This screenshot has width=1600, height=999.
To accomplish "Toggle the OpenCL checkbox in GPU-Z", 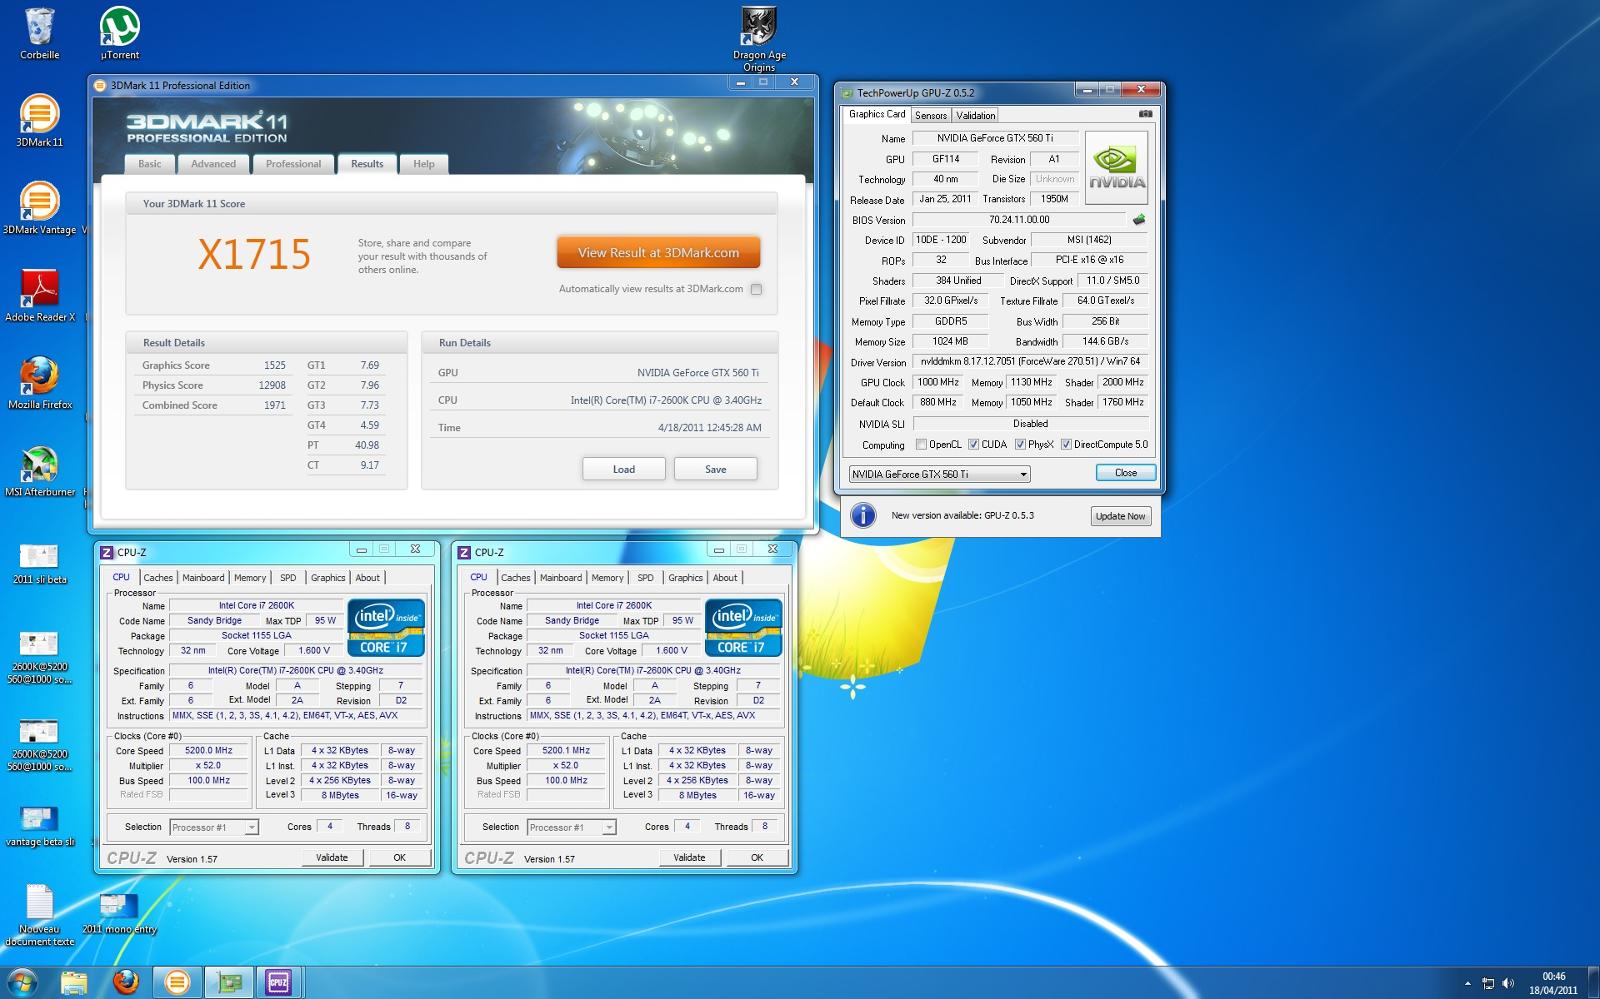I will pos(922,445).
